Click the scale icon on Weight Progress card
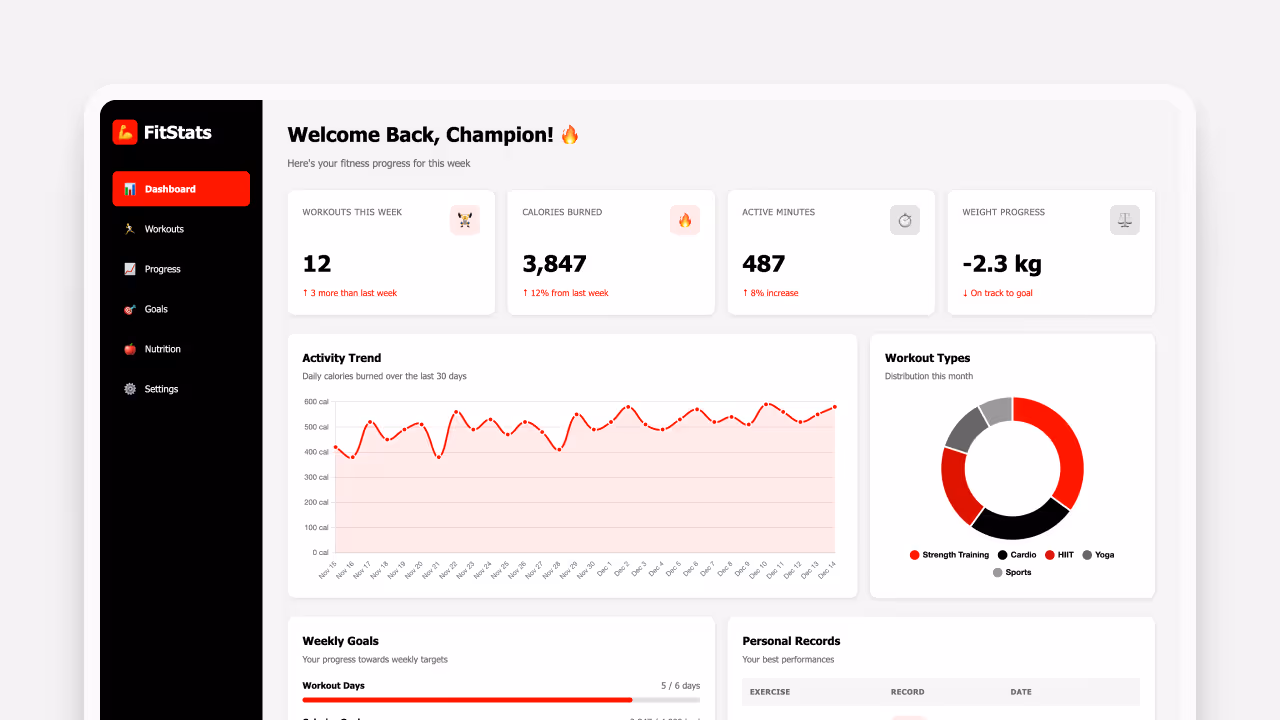Image resolution: width=1280 pixels, height=720 pixels. coord(1124,220)
